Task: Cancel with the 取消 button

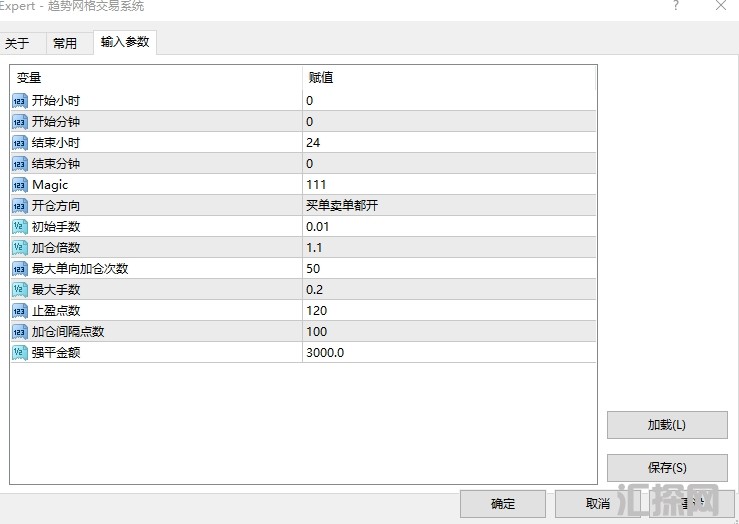Action: 598,504
